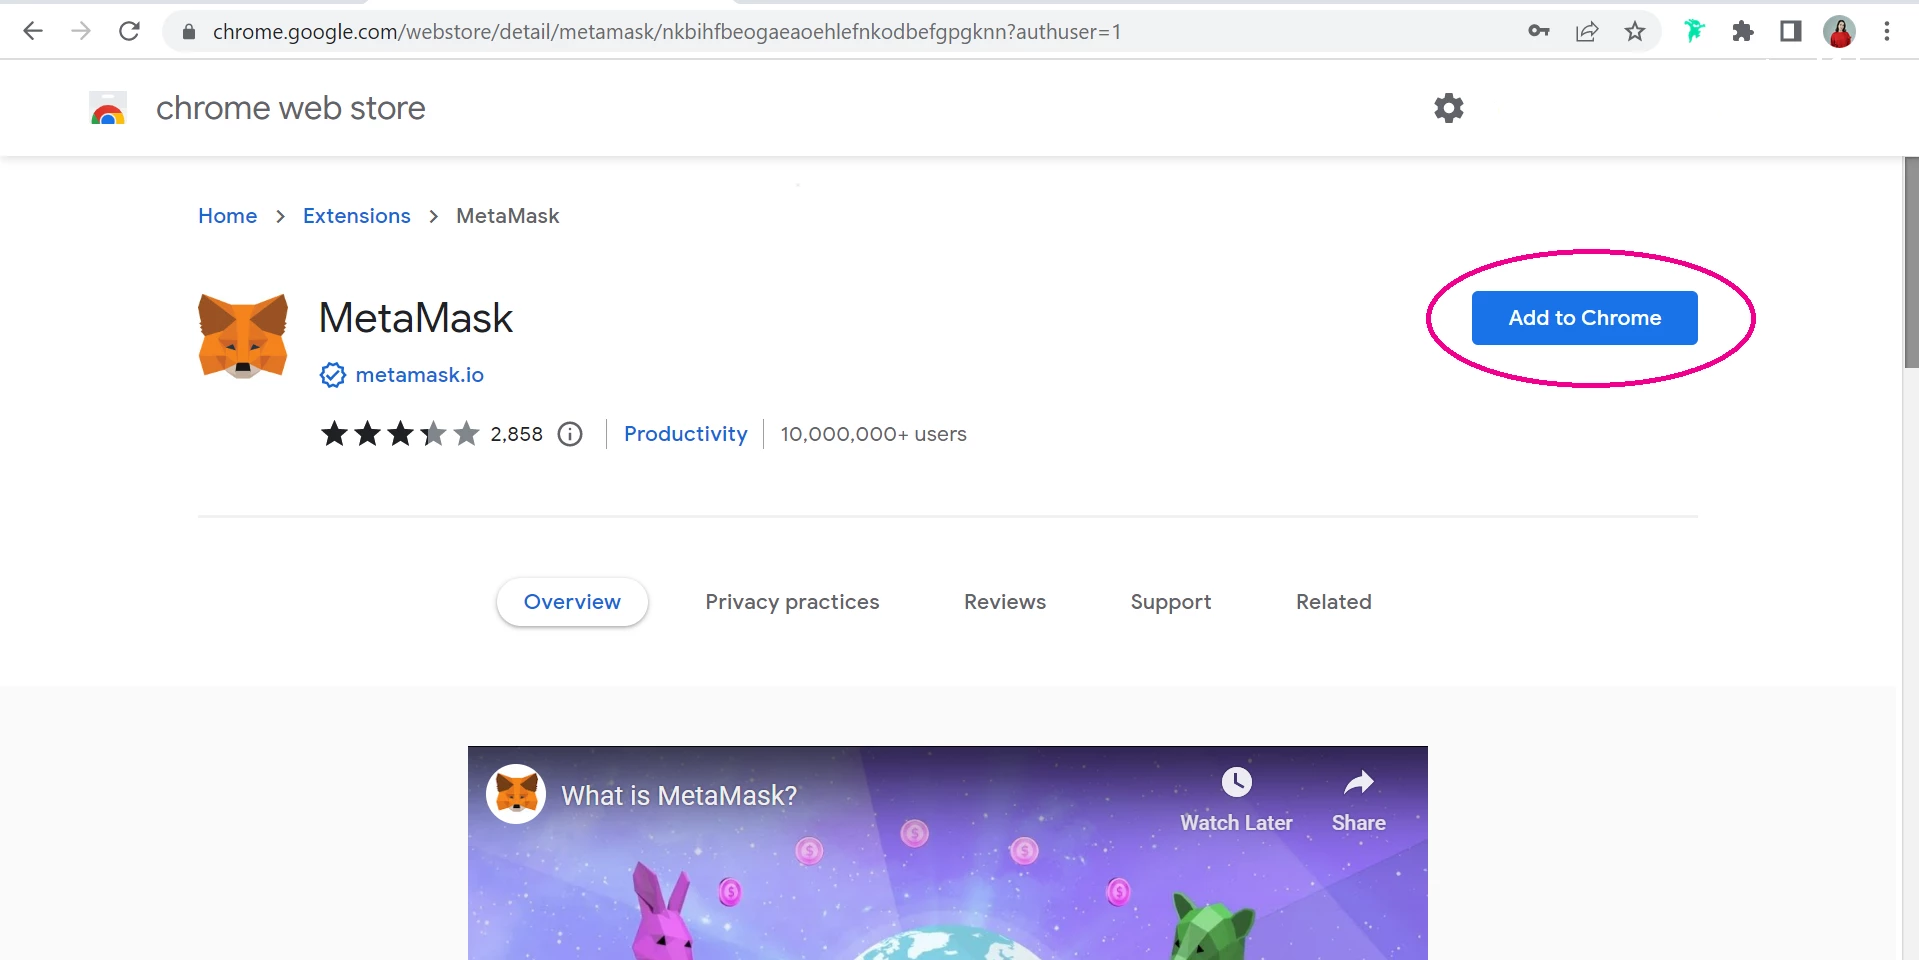Click the video Share arrow icon
The image size is (1919, 960).
click(1358, 781)
